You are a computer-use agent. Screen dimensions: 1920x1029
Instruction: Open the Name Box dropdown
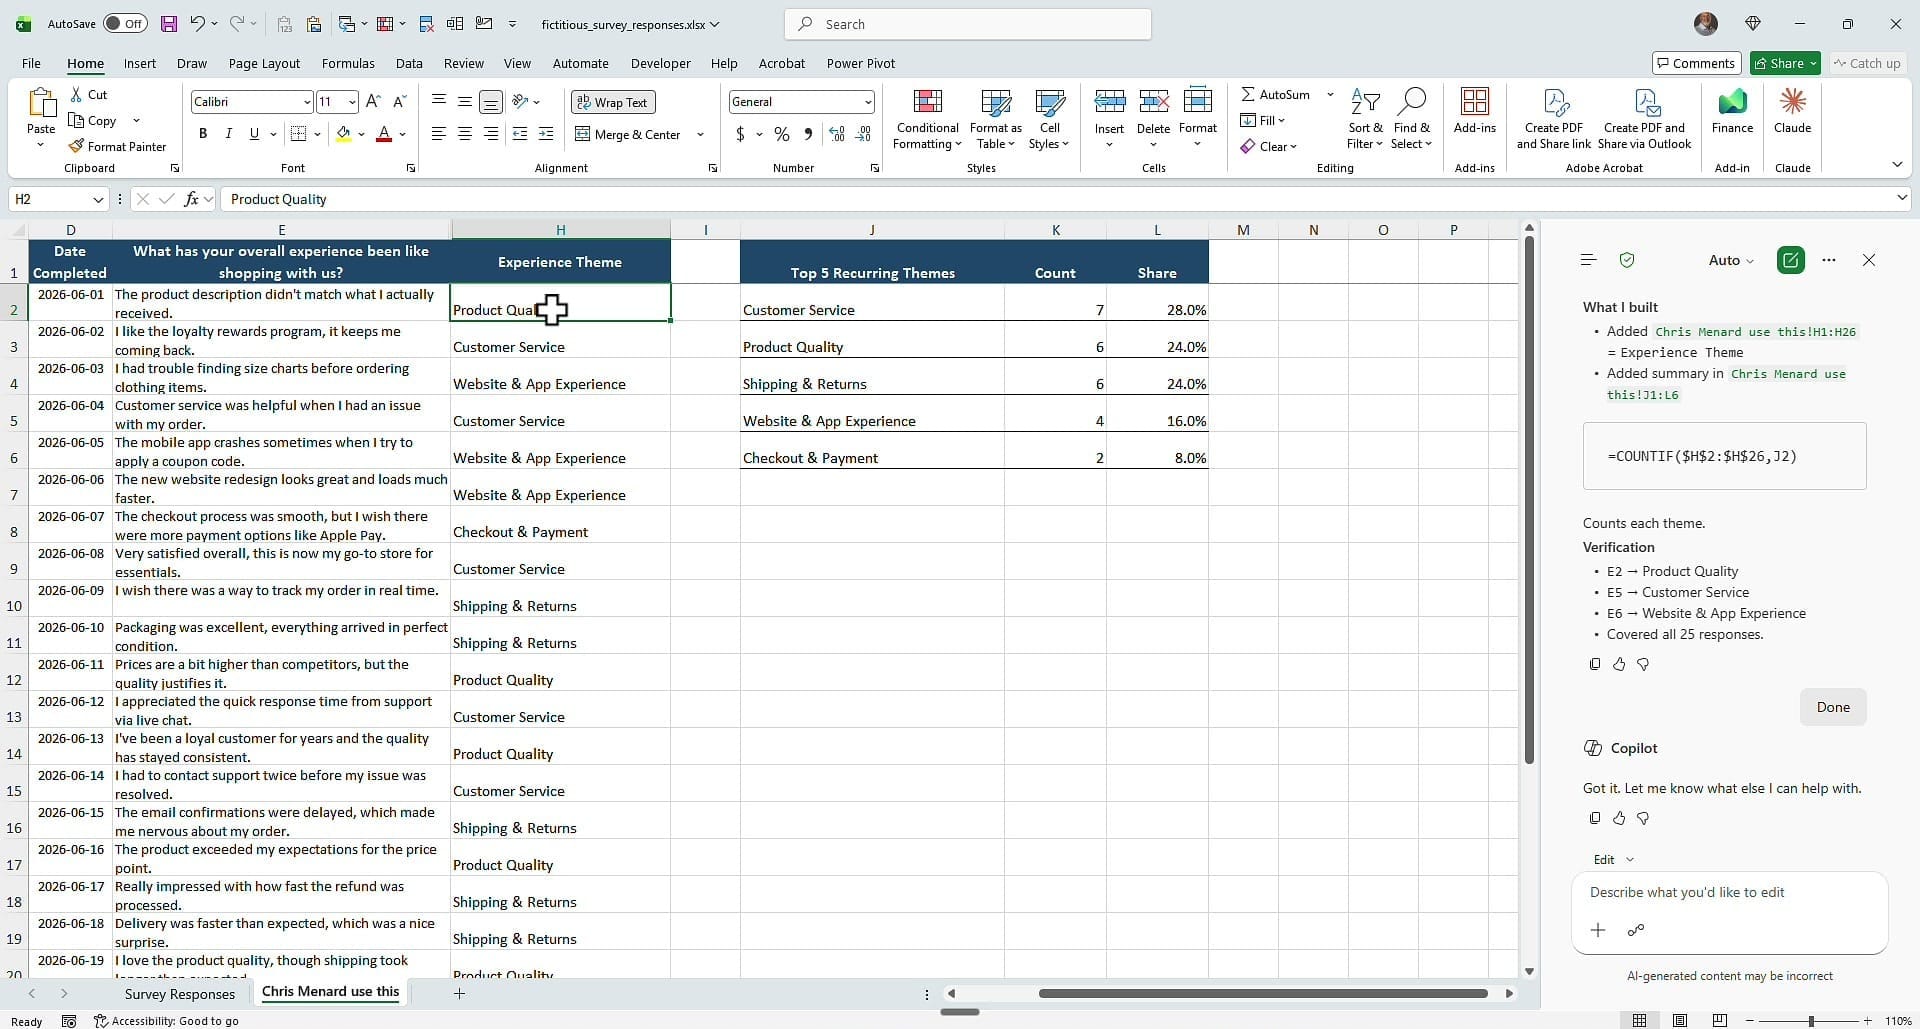97,199
